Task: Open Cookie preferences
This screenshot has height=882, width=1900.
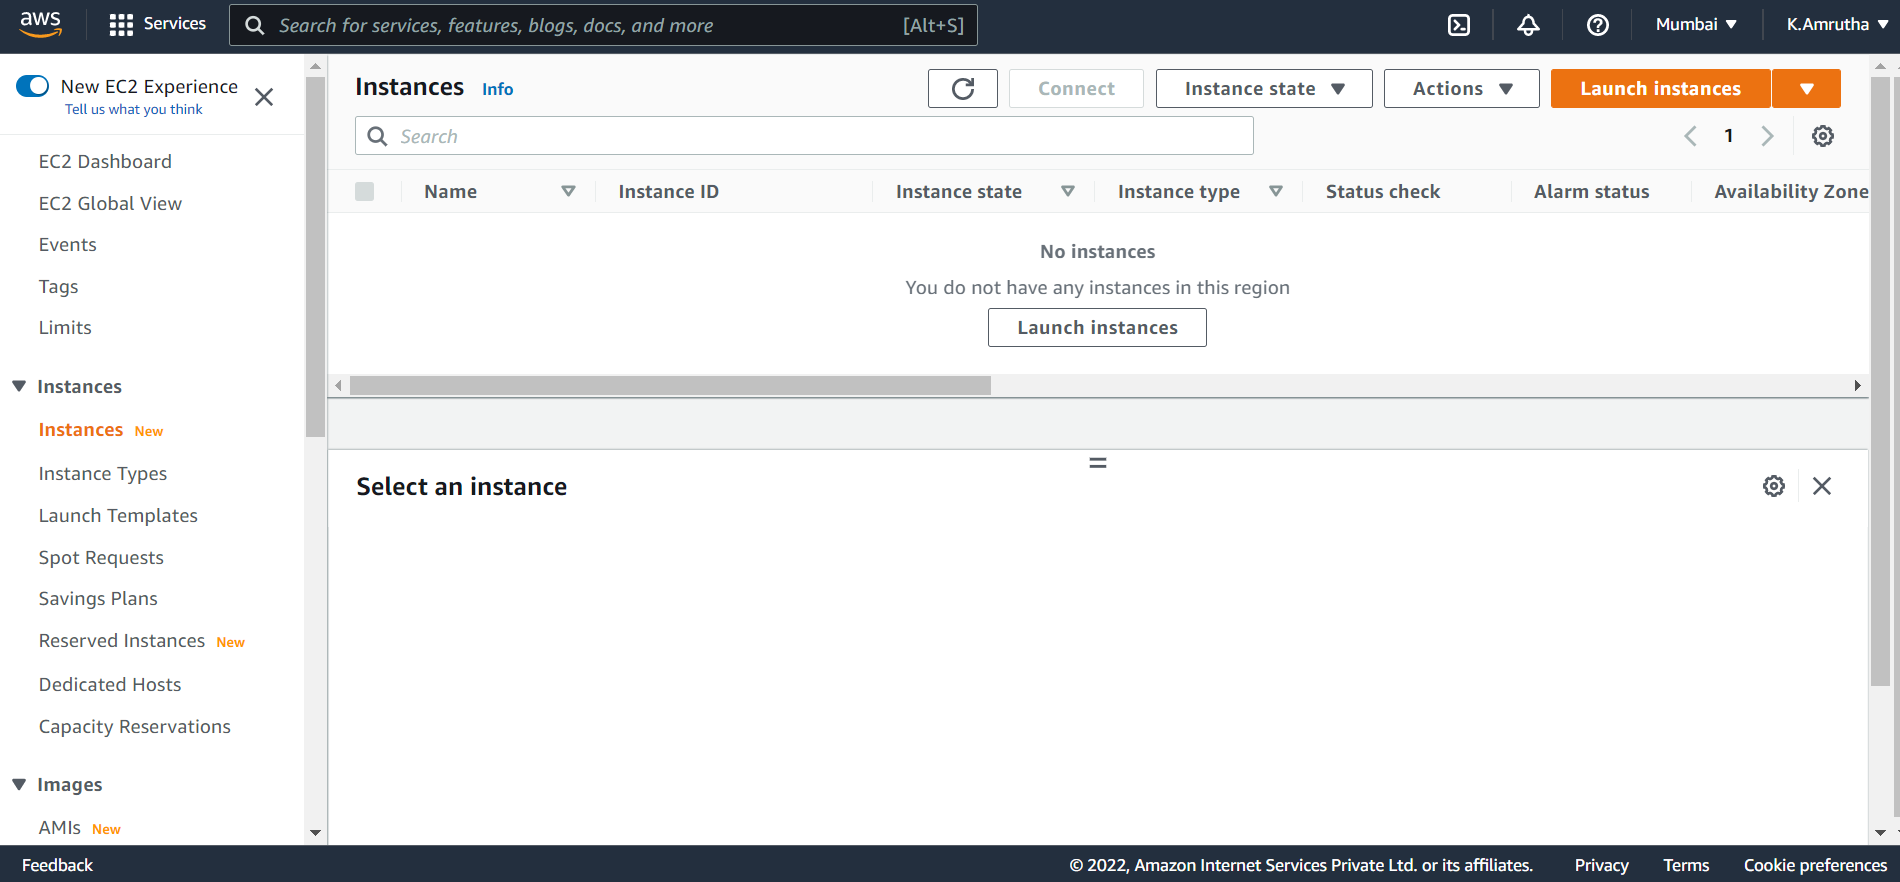Action: [1815, 865]
